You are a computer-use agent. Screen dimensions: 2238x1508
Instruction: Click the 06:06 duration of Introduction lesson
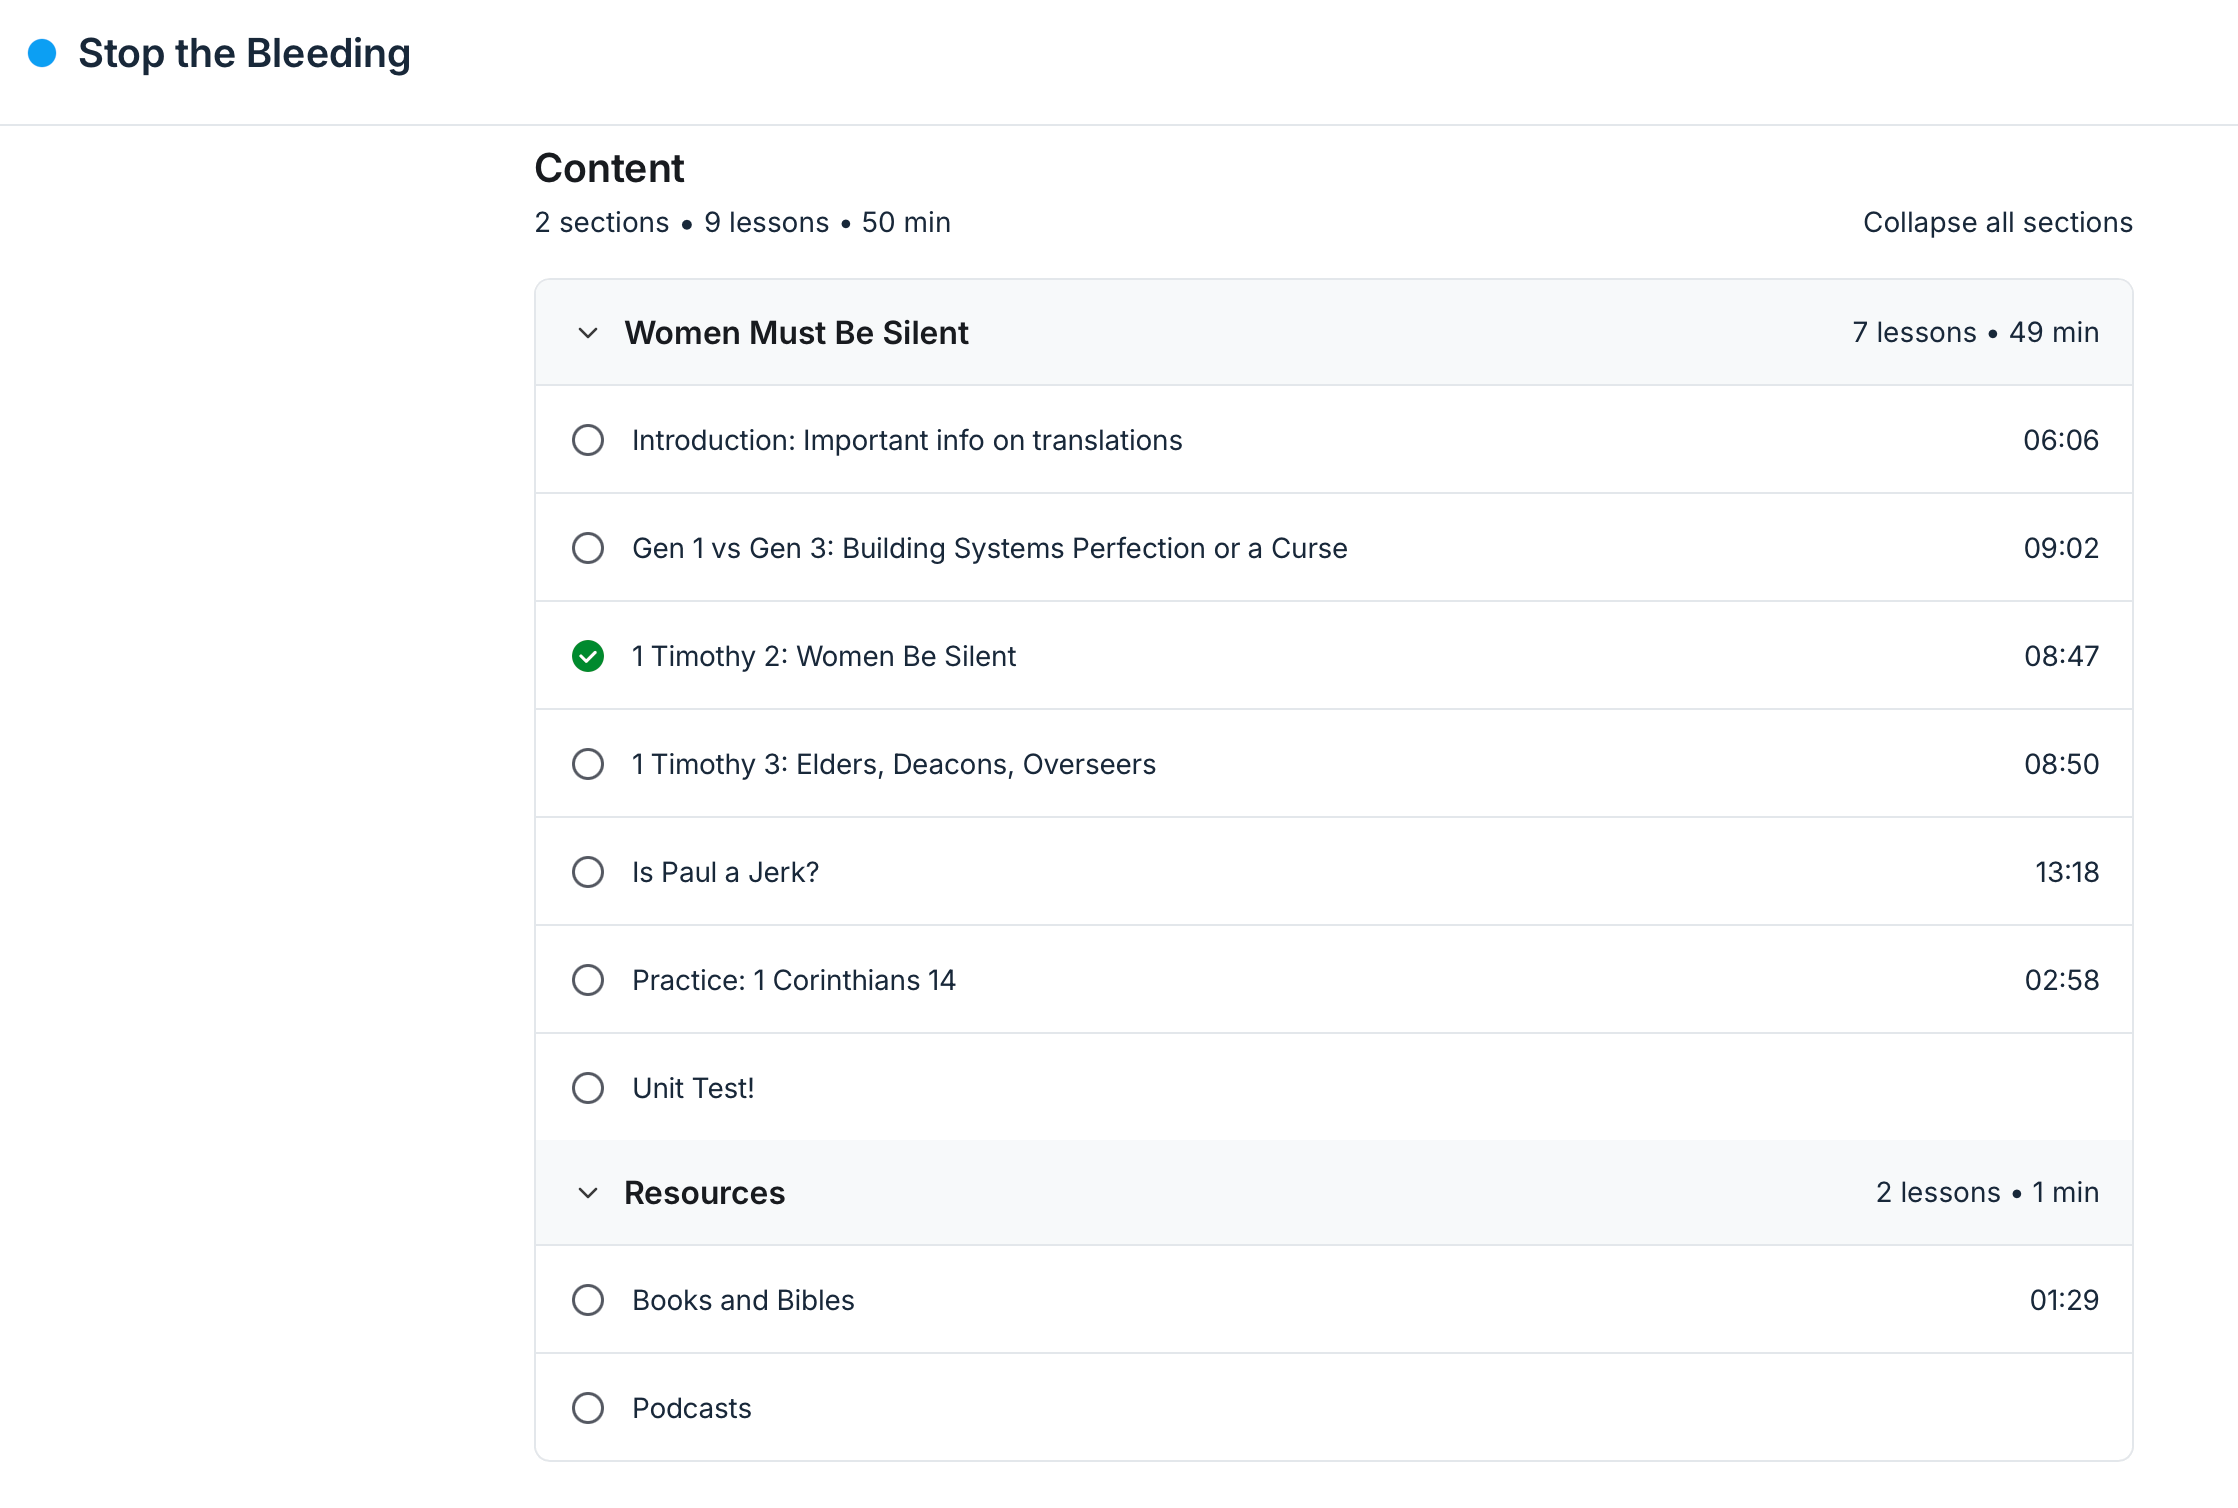(x=2061, y=440)
